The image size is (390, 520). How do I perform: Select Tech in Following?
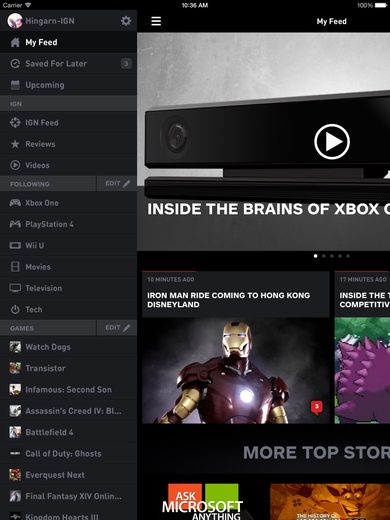(68, 309)
